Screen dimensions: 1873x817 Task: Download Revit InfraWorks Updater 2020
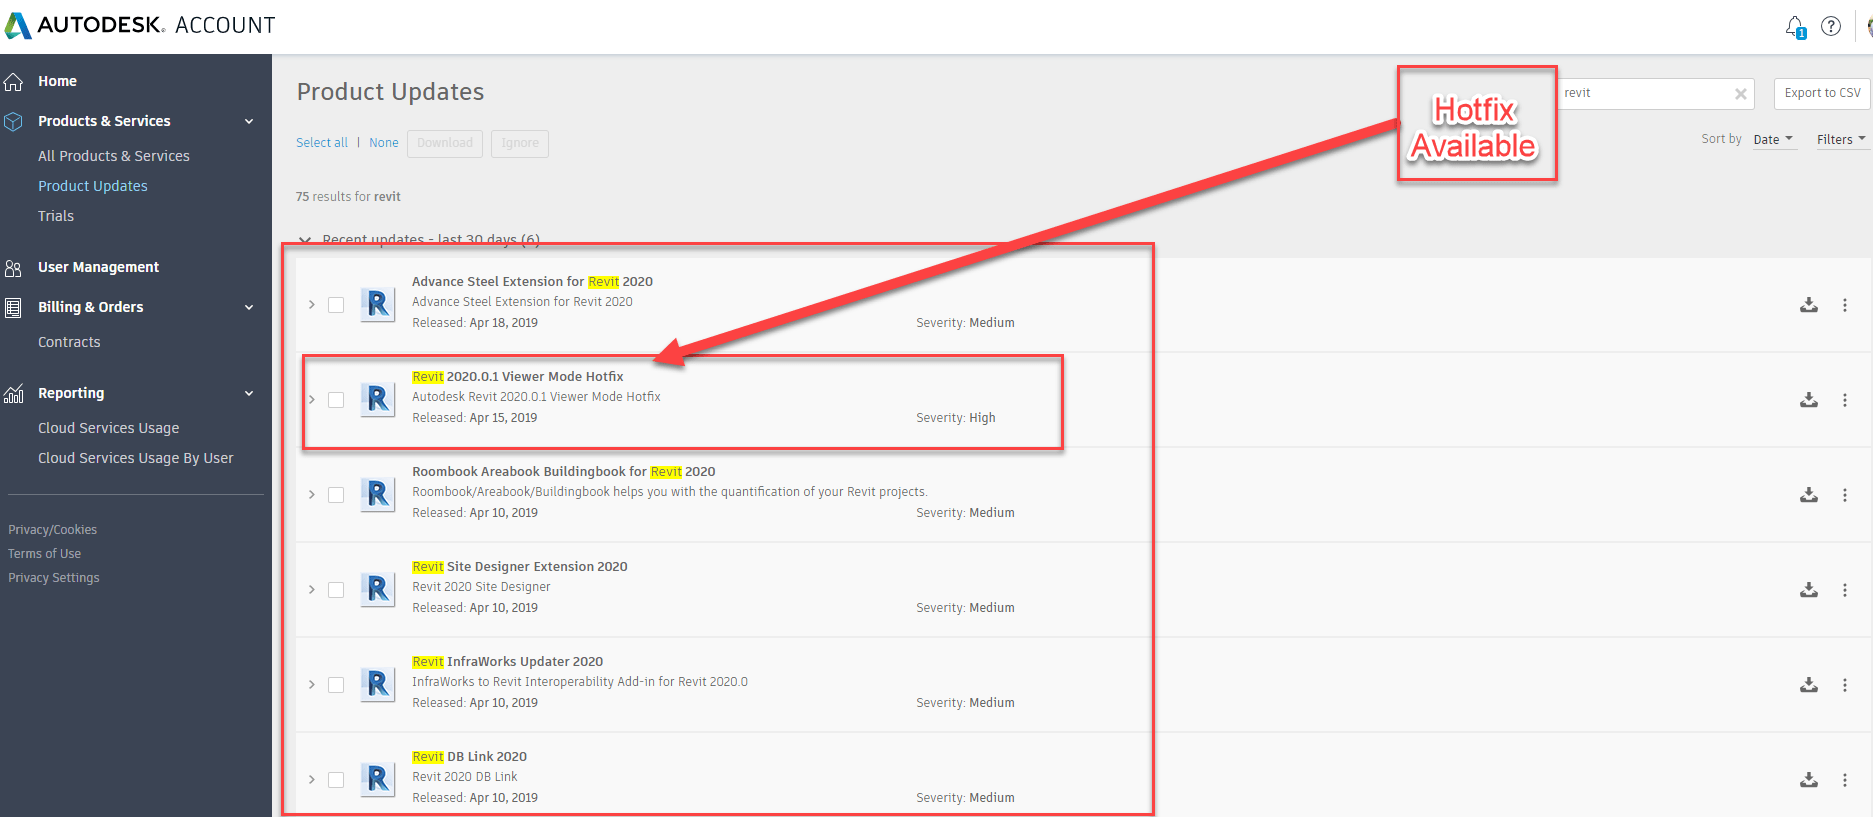click(x=1809, y=685)
